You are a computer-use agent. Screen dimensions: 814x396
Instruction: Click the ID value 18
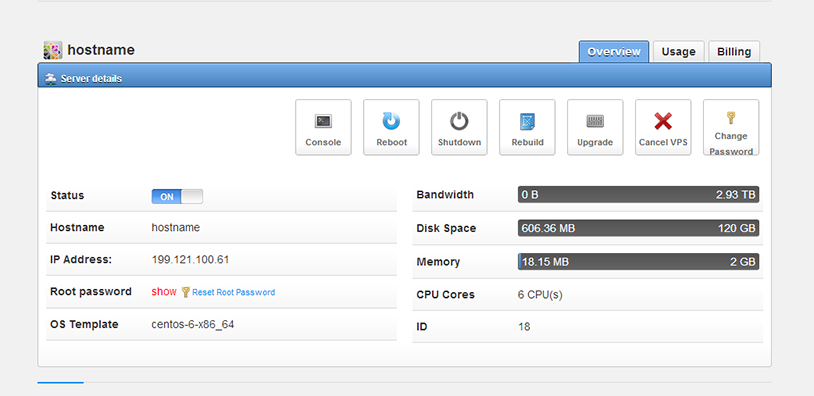point(524,327)
